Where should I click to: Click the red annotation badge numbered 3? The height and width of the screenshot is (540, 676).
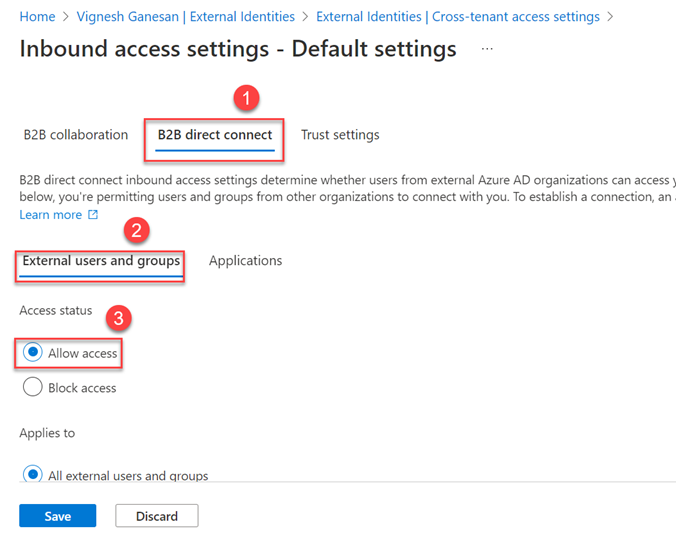click(118, 319)
